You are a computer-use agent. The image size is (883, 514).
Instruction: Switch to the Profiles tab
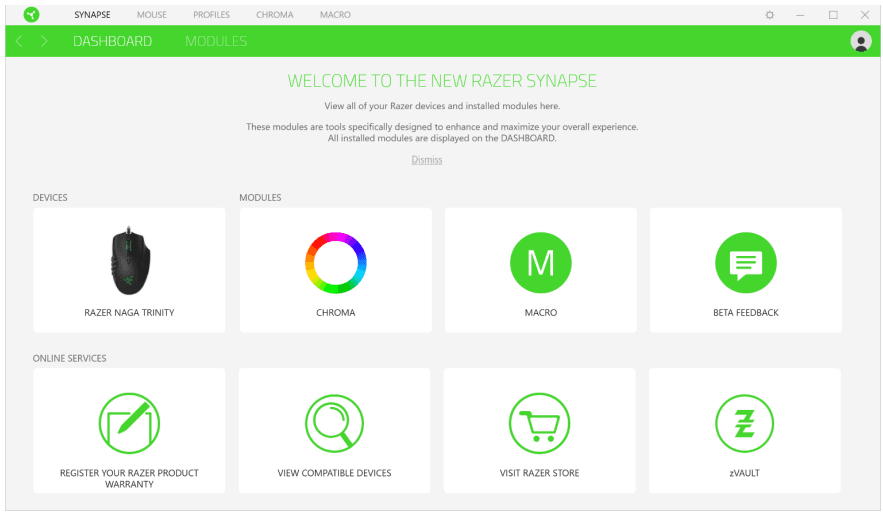pos(211,15)
